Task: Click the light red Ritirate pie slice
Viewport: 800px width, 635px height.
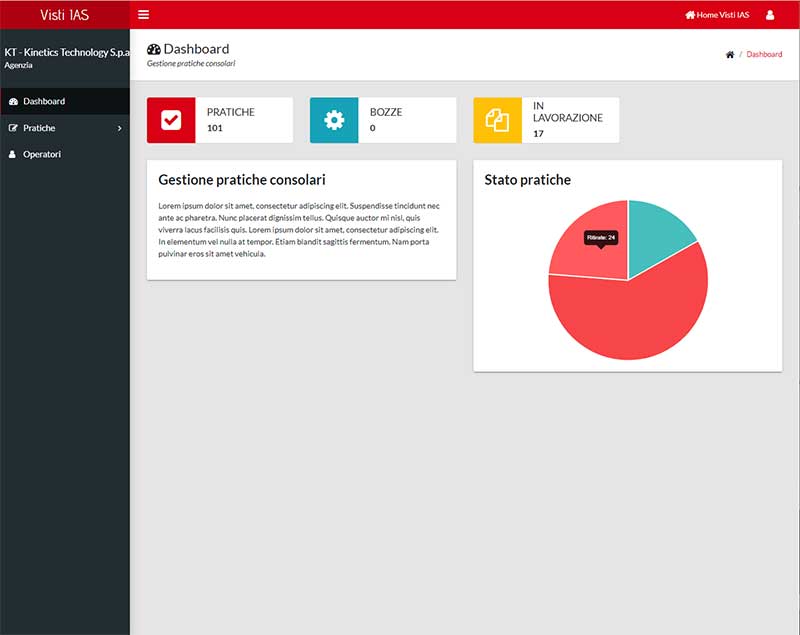Action: 599,260
